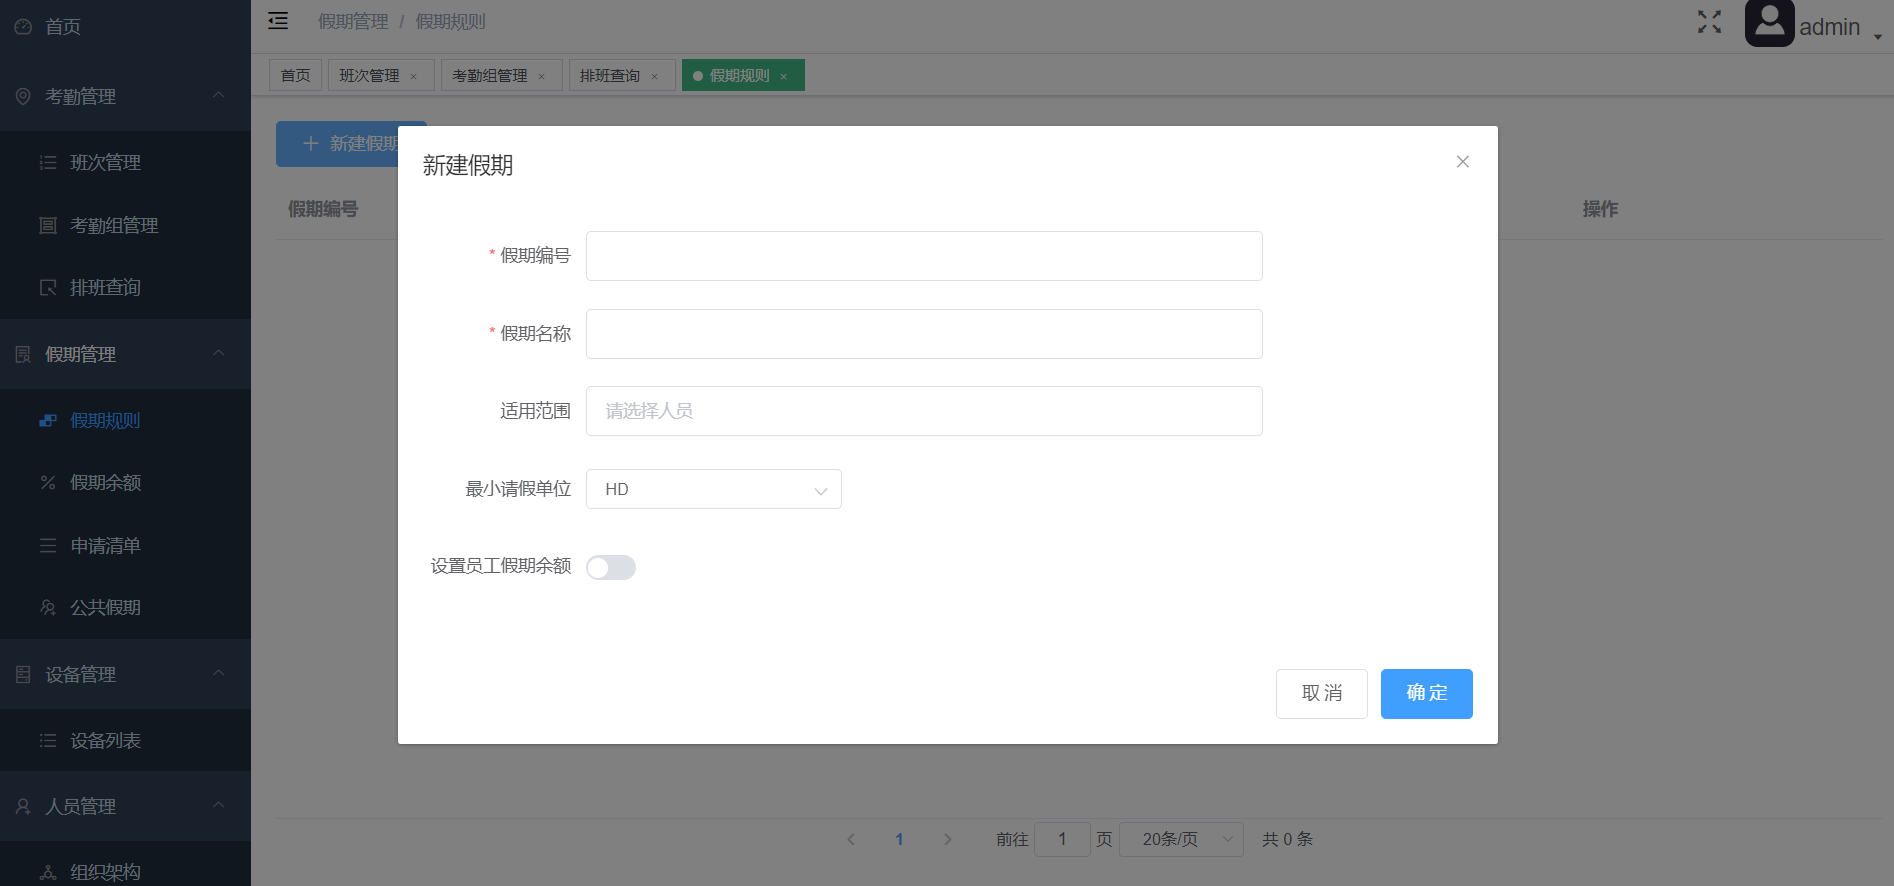1894x886 pixels.
Task: Click 假期管理 in the breadcrumb
Action: tap(353, 22)
